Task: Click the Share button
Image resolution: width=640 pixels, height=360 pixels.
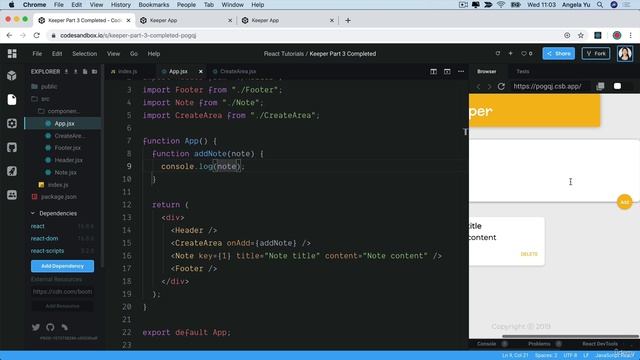Action: click(558, 53)
